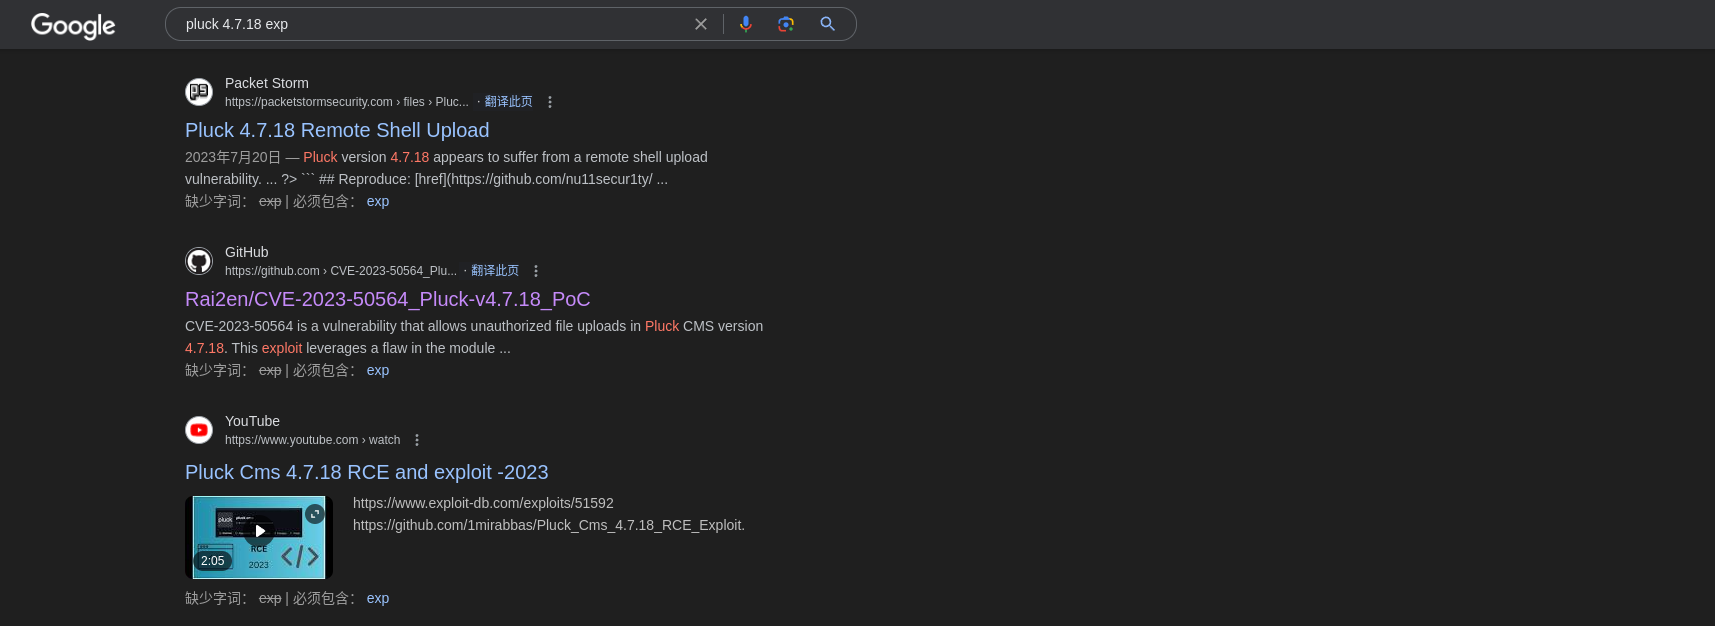Open 'Pluck 4.7.18 Remote Shell Upload' result
The image size is (1715, 626).
click(337, 130)
